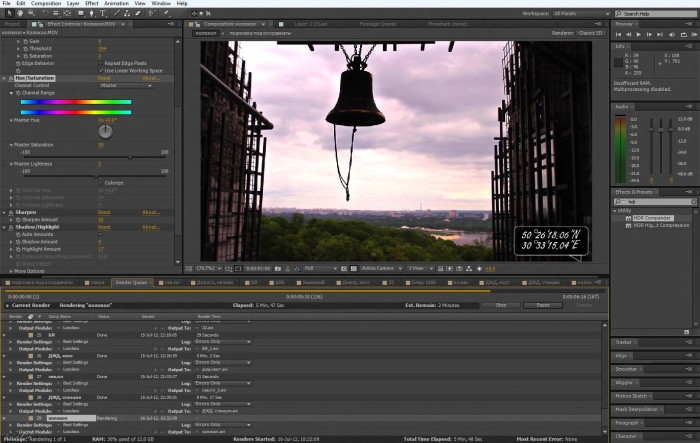The height and width of the screenshot is (443, 700).
Task: Click the Master Hue dial
Action: tap(105, 132)
